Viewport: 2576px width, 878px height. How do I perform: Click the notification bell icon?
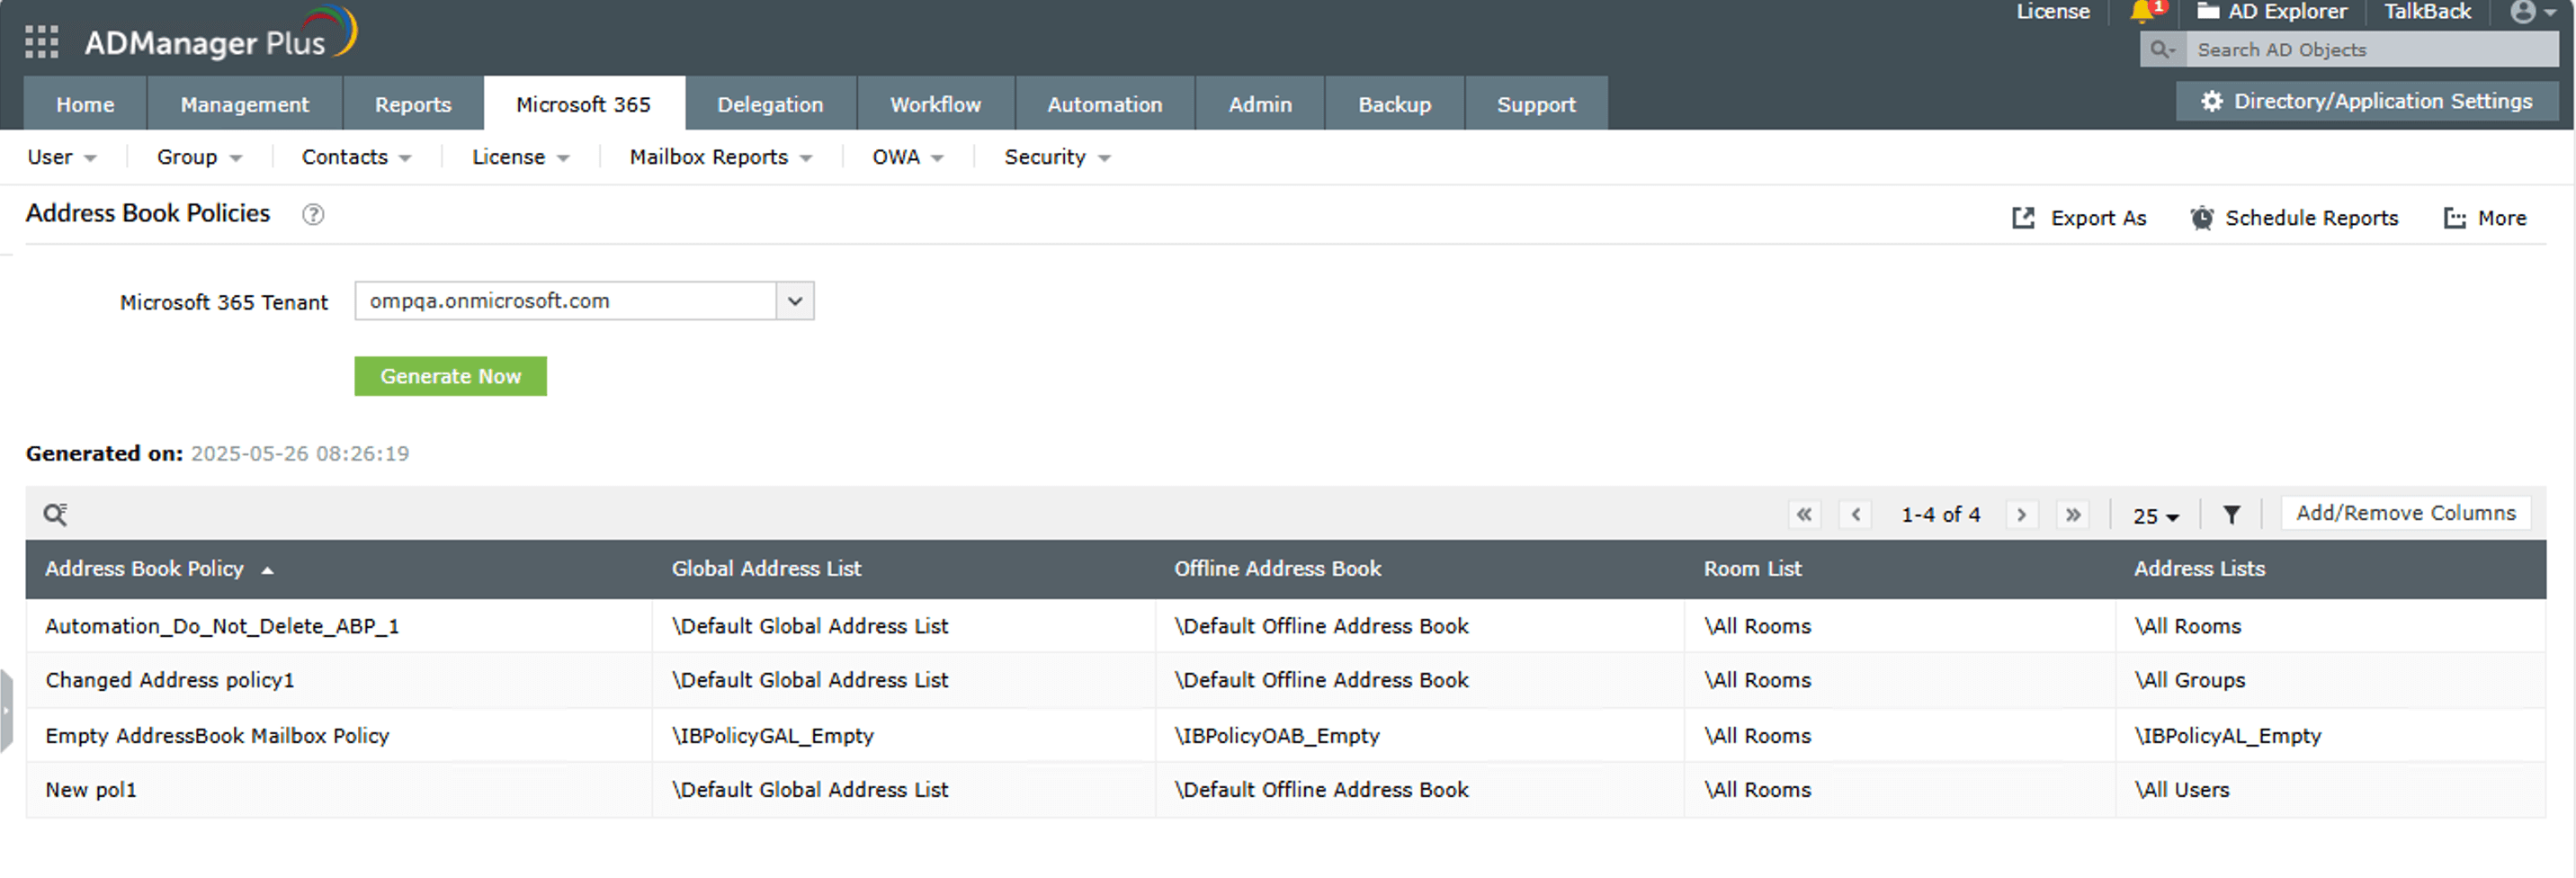tap(2142, 12)
